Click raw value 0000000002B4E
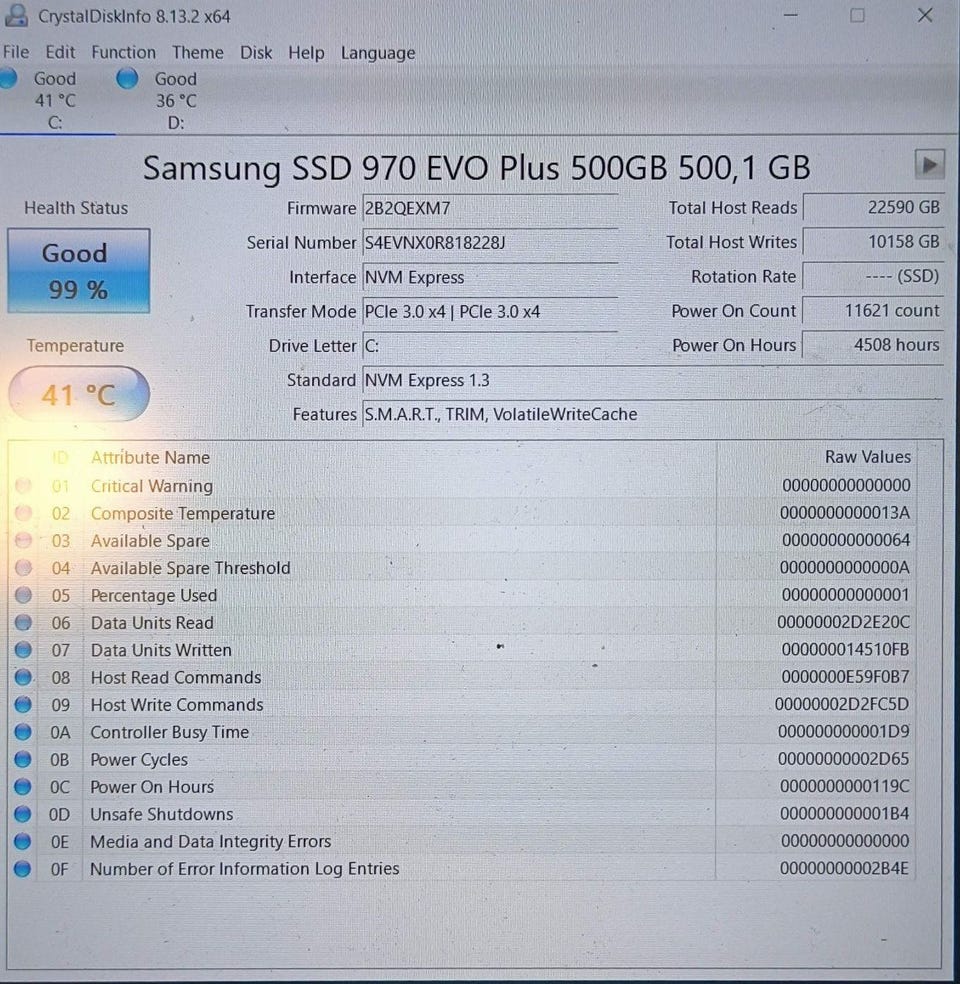This screenshot has height=984, width=960. (x=844, y=869)
